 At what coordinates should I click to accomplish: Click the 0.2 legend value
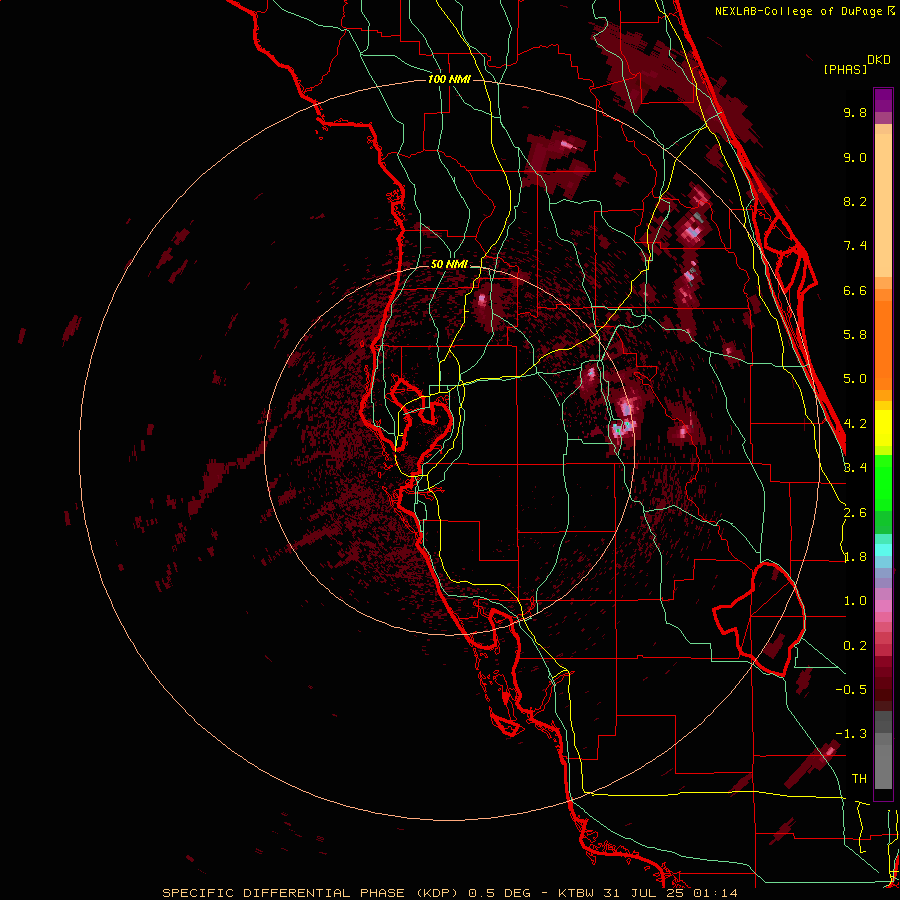tap(855, 646)
